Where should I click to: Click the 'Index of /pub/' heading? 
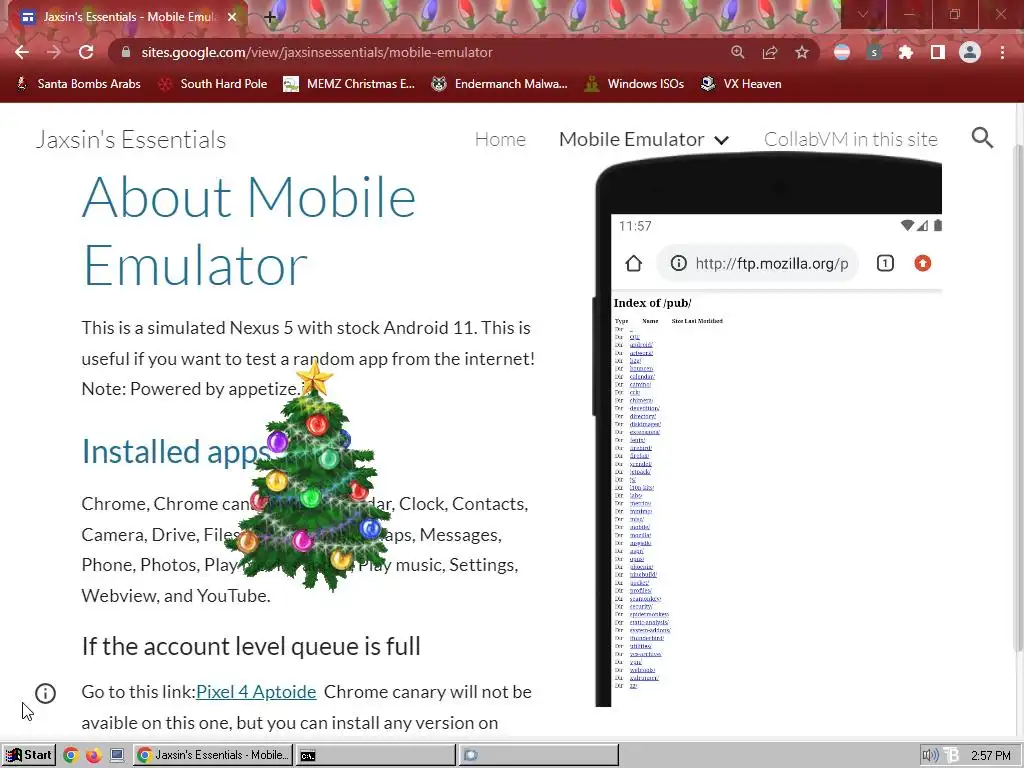[x=652, y=303]
